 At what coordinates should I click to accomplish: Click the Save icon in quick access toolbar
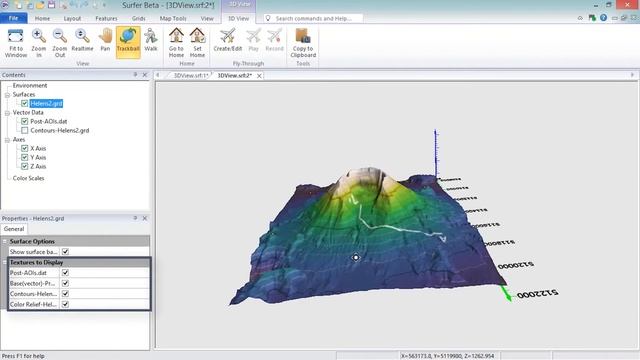pyautogui.click(x=51, y=5)
